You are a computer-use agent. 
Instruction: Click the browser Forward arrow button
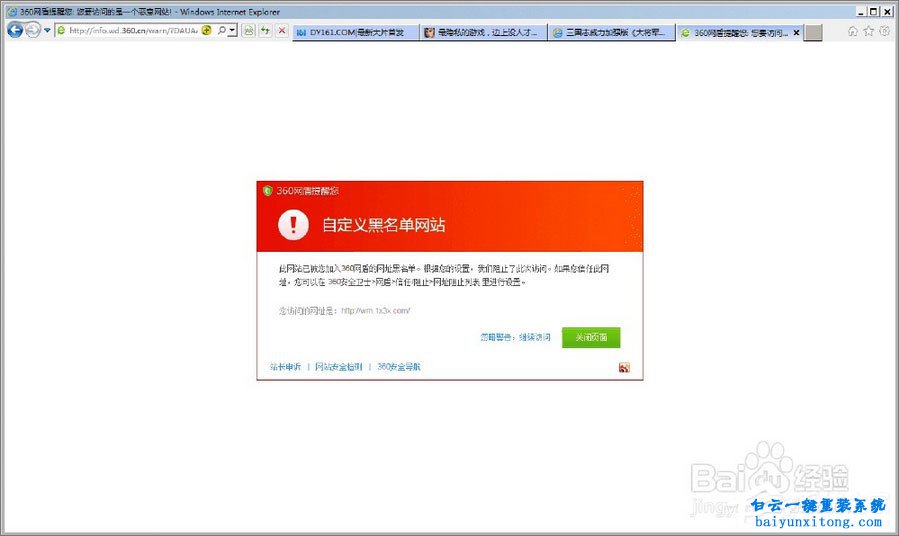tap(33, 30)
